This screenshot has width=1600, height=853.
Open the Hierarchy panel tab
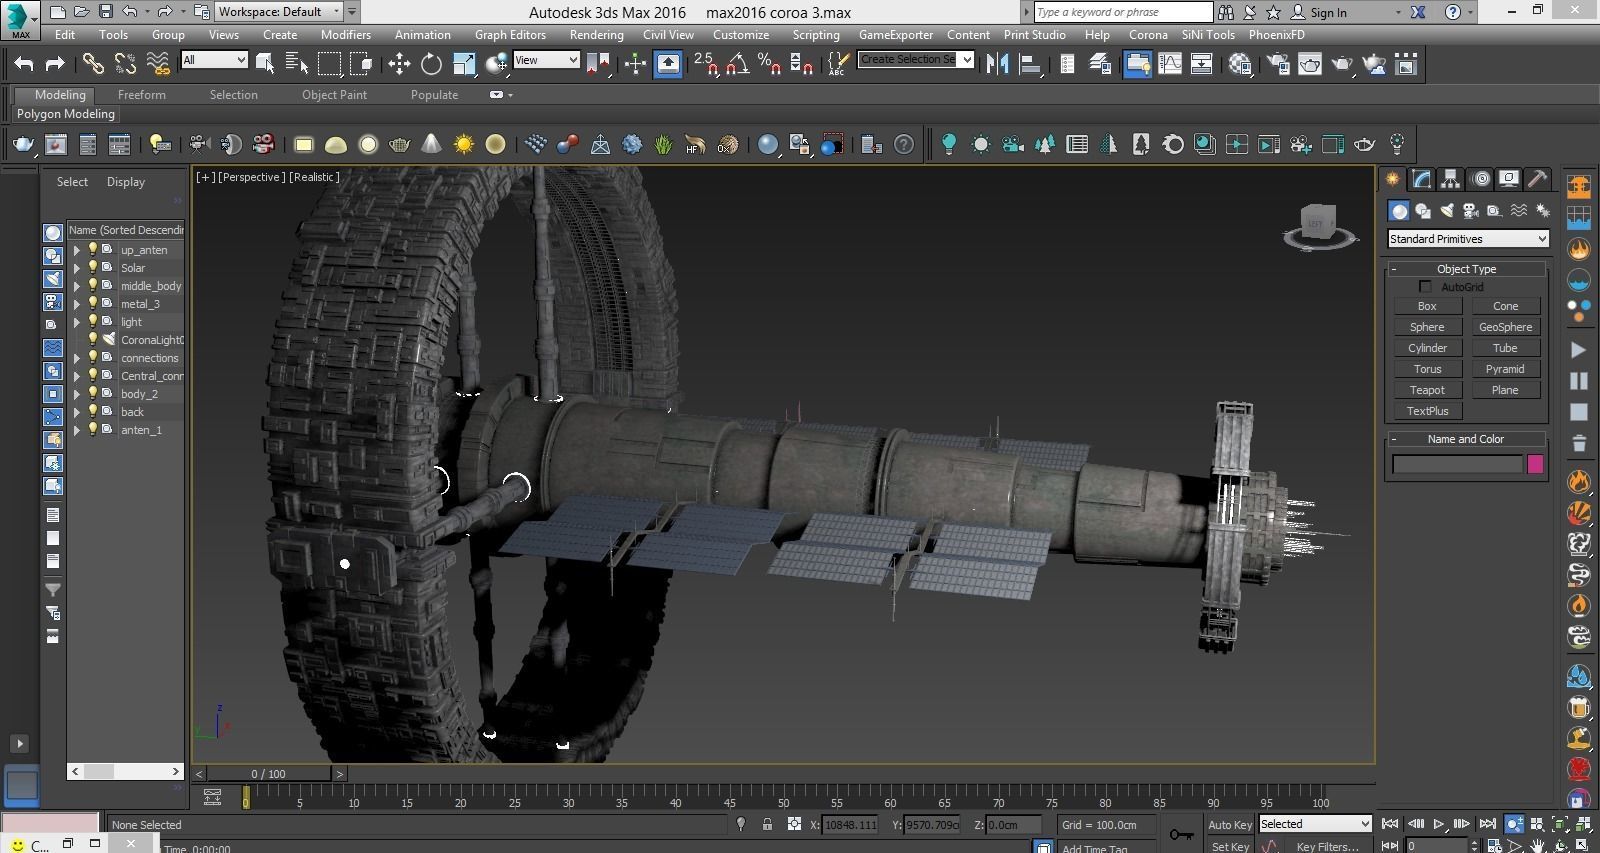1450,179
